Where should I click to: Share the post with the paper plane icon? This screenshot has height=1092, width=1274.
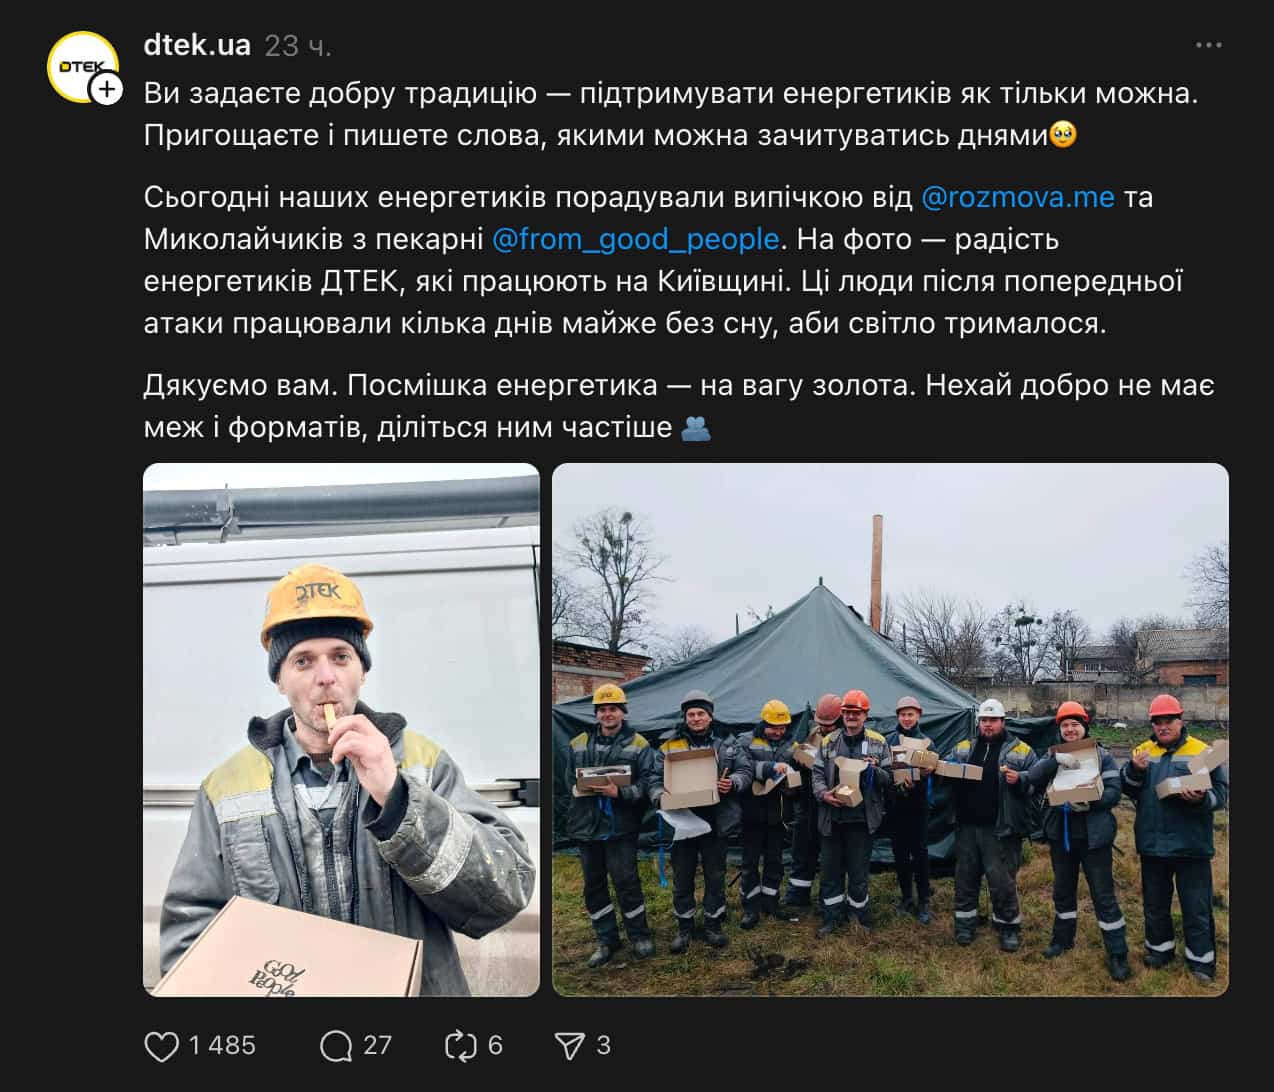tap(569, 1046)
